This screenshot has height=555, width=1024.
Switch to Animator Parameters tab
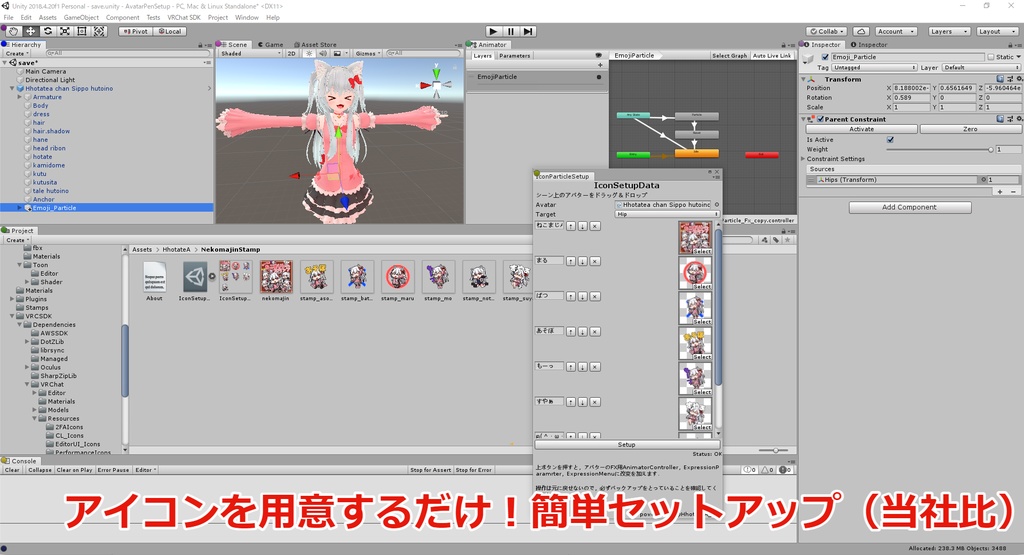[515, 56]
